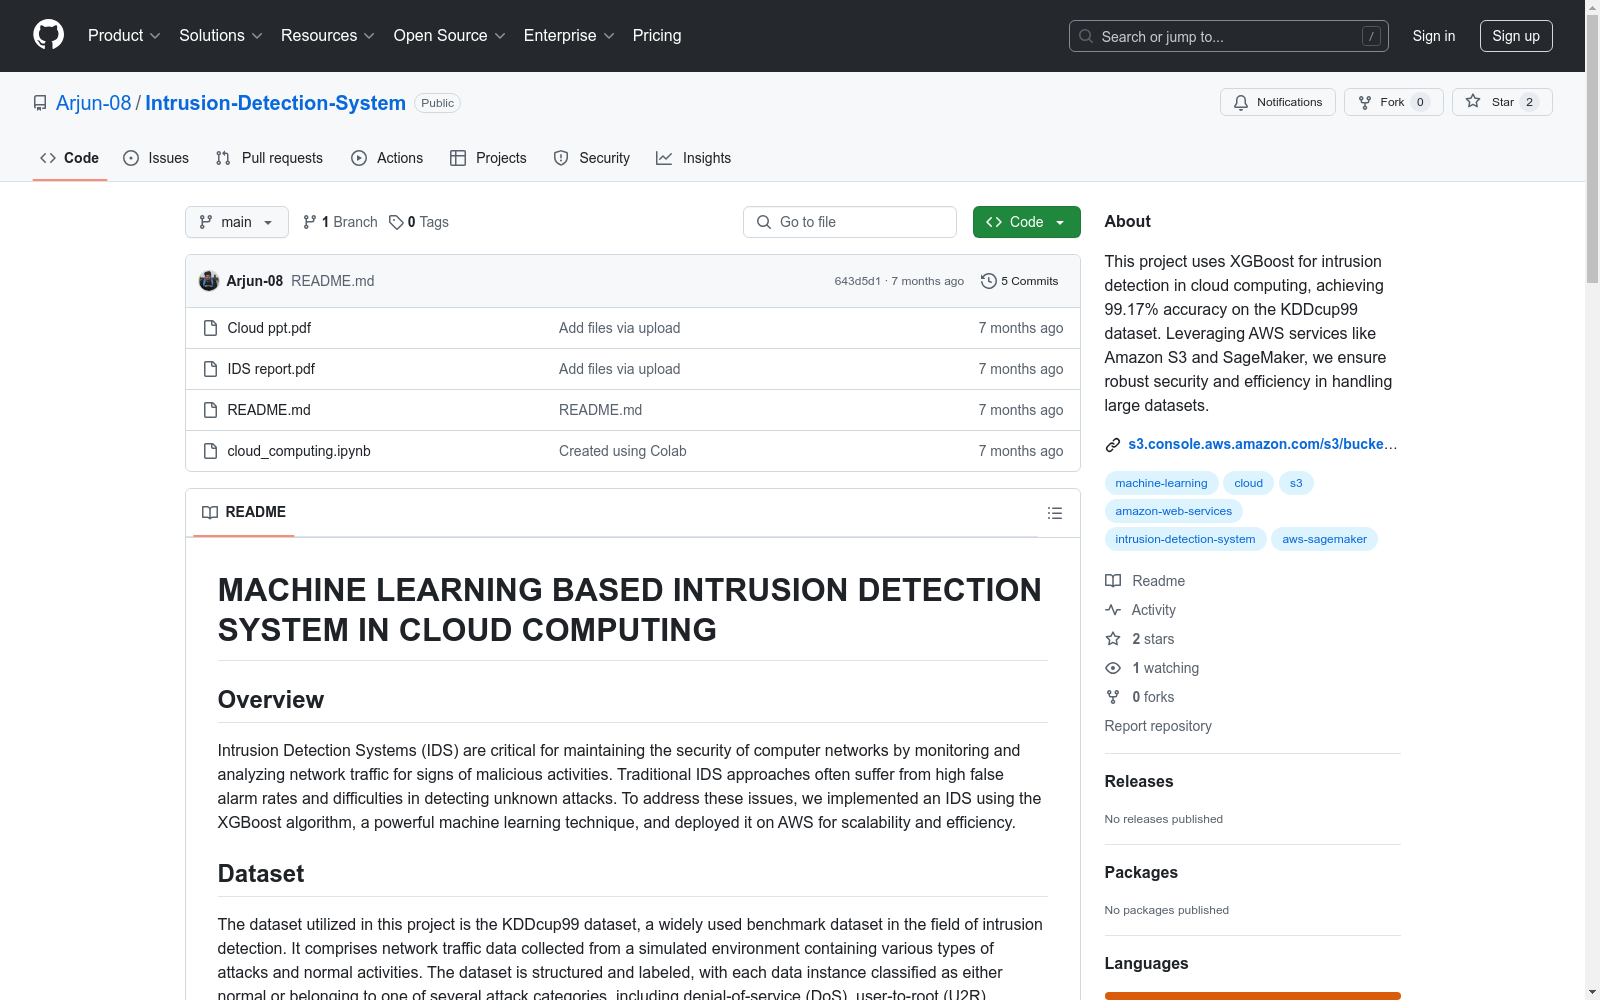Switch to the Security tab
The height and width of the screenshot is (1000, 1600).
pos(592,158)
